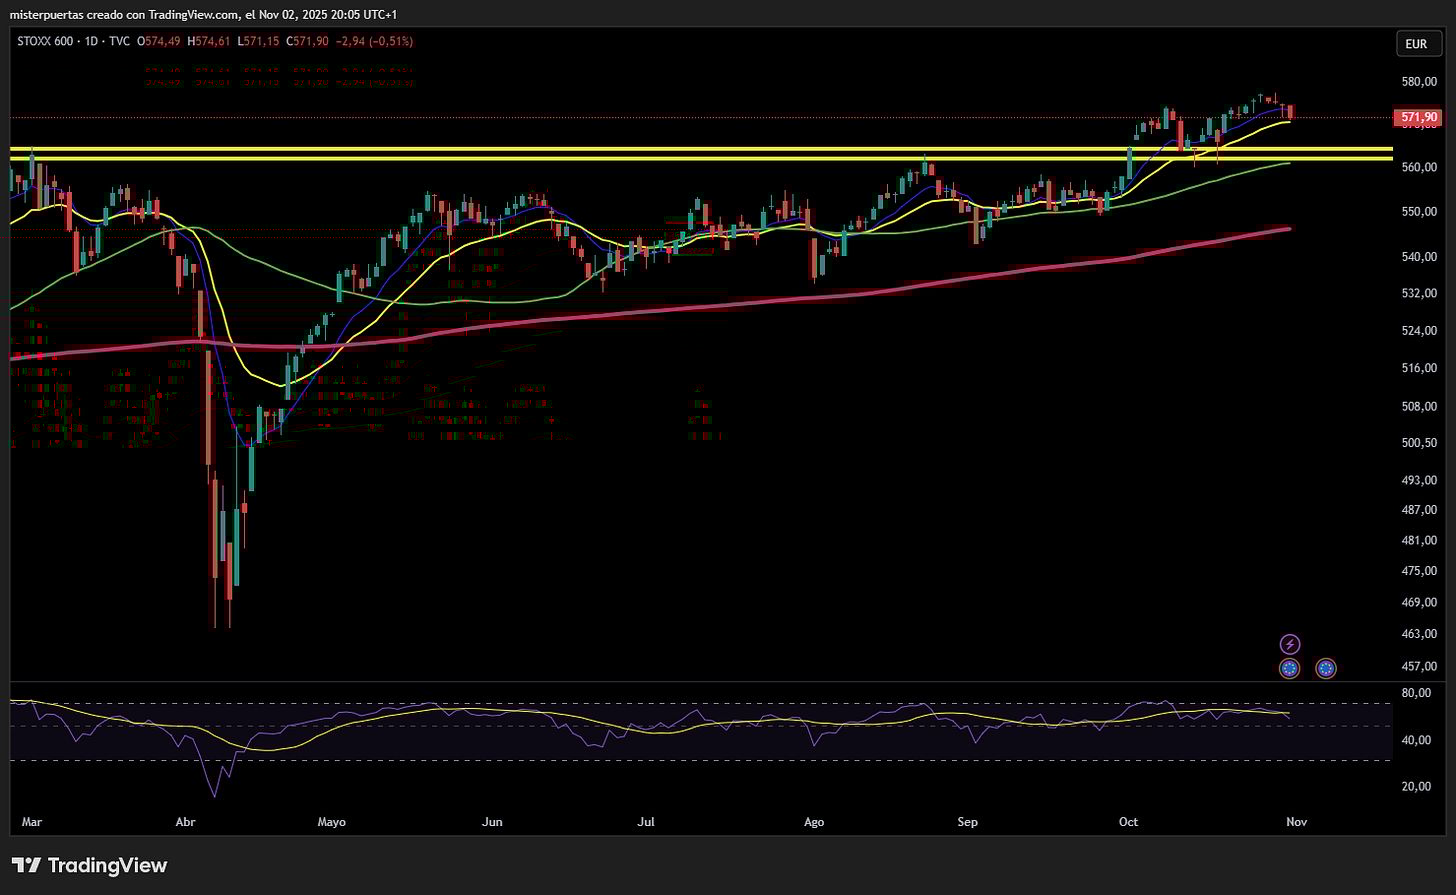The height and width of the screenshot is (895, 1456).
Task: Click the Oct label on the time axis
Action: coord(1128,822)
